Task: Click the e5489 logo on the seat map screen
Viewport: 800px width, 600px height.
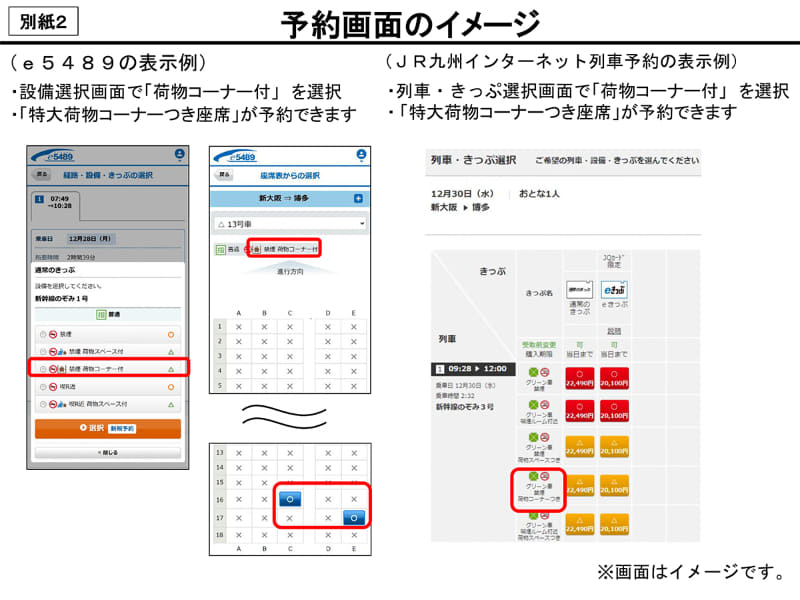Action: 235,156
